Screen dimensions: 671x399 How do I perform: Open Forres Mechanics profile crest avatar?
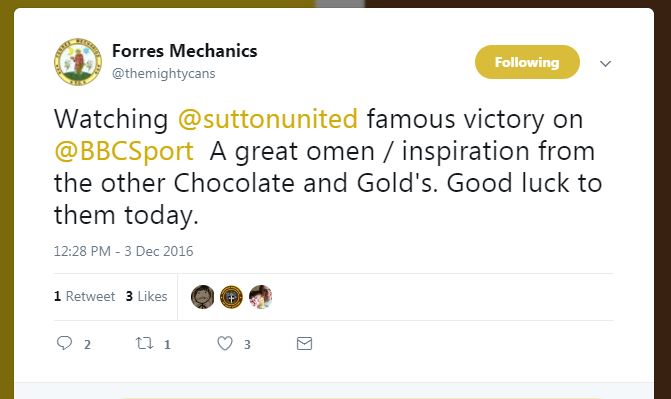click(x=78, y=62)
